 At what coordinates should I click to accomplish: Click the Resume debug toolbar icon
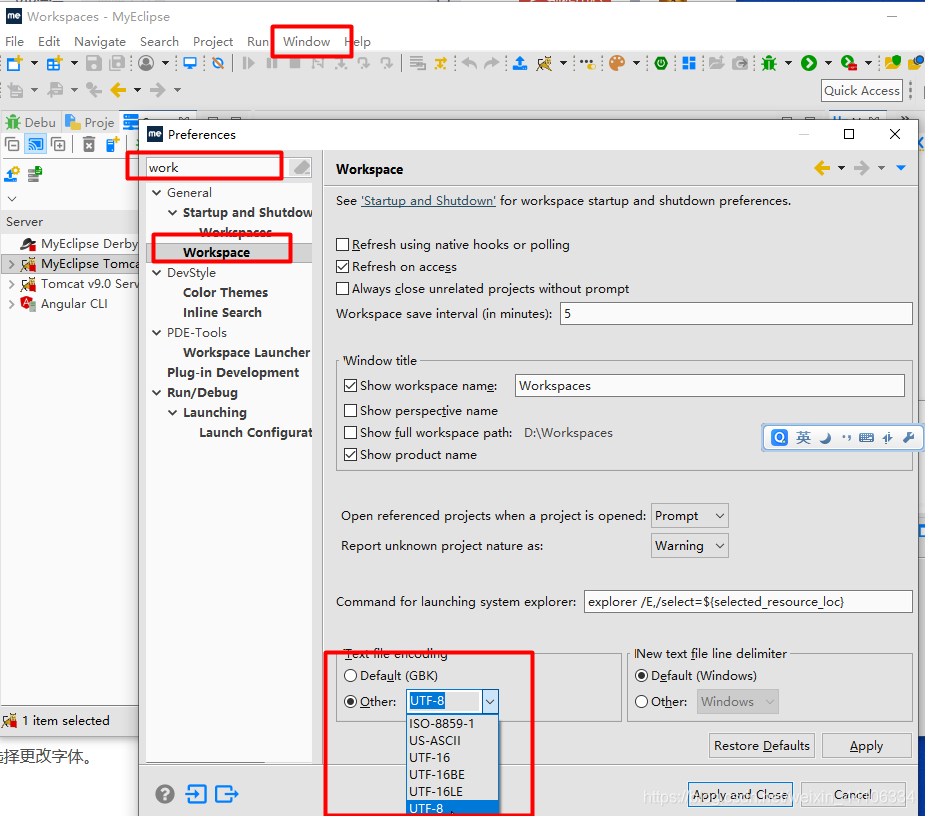click(248, 63)
